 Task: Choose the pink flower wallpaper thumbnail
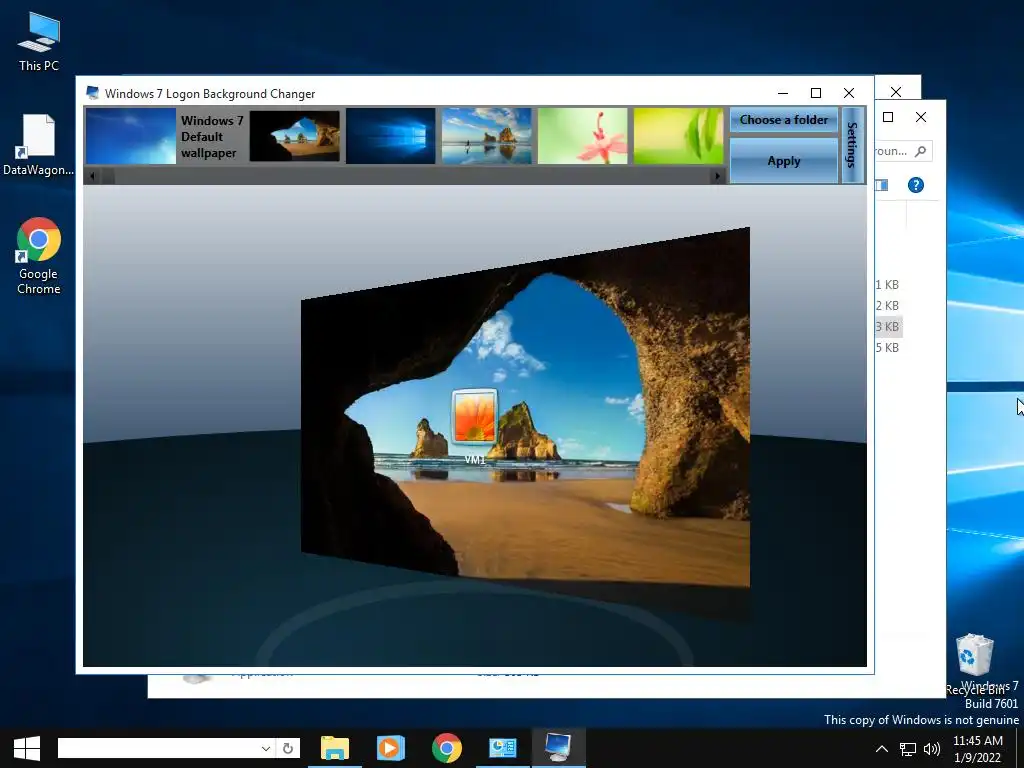click(583, 136)
